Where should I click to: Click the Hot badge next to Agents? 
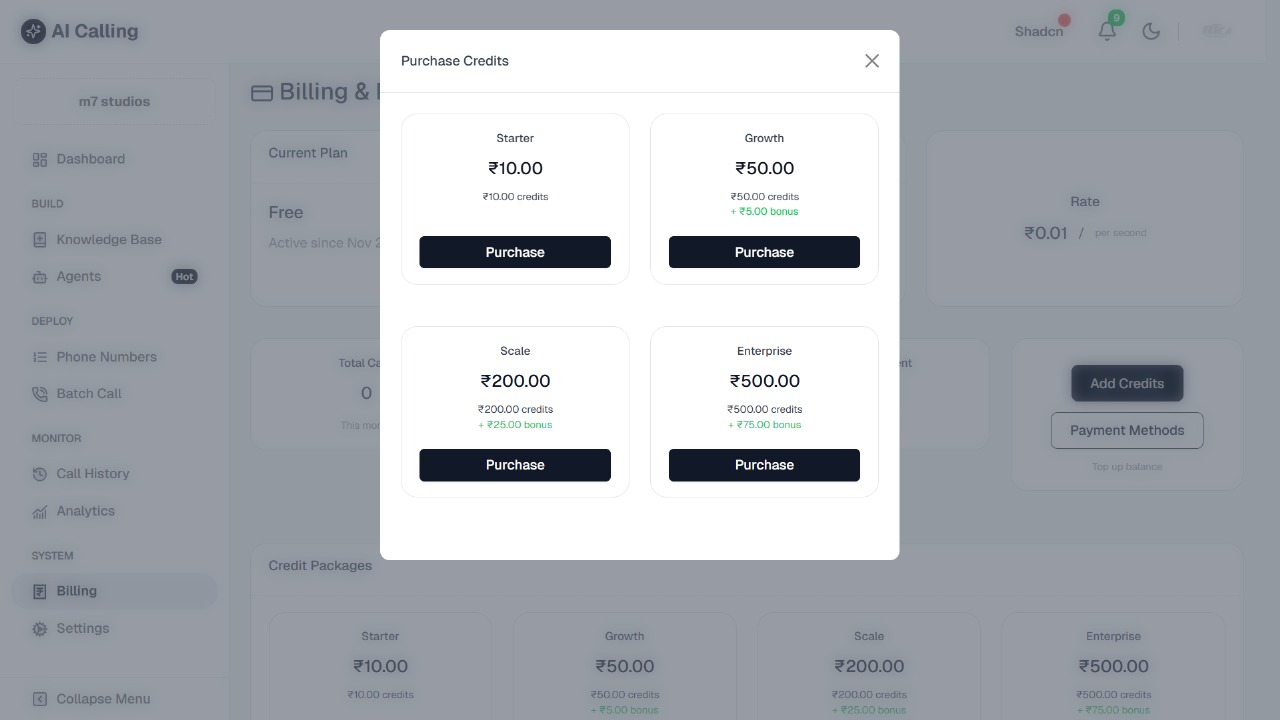coord(184,276)
